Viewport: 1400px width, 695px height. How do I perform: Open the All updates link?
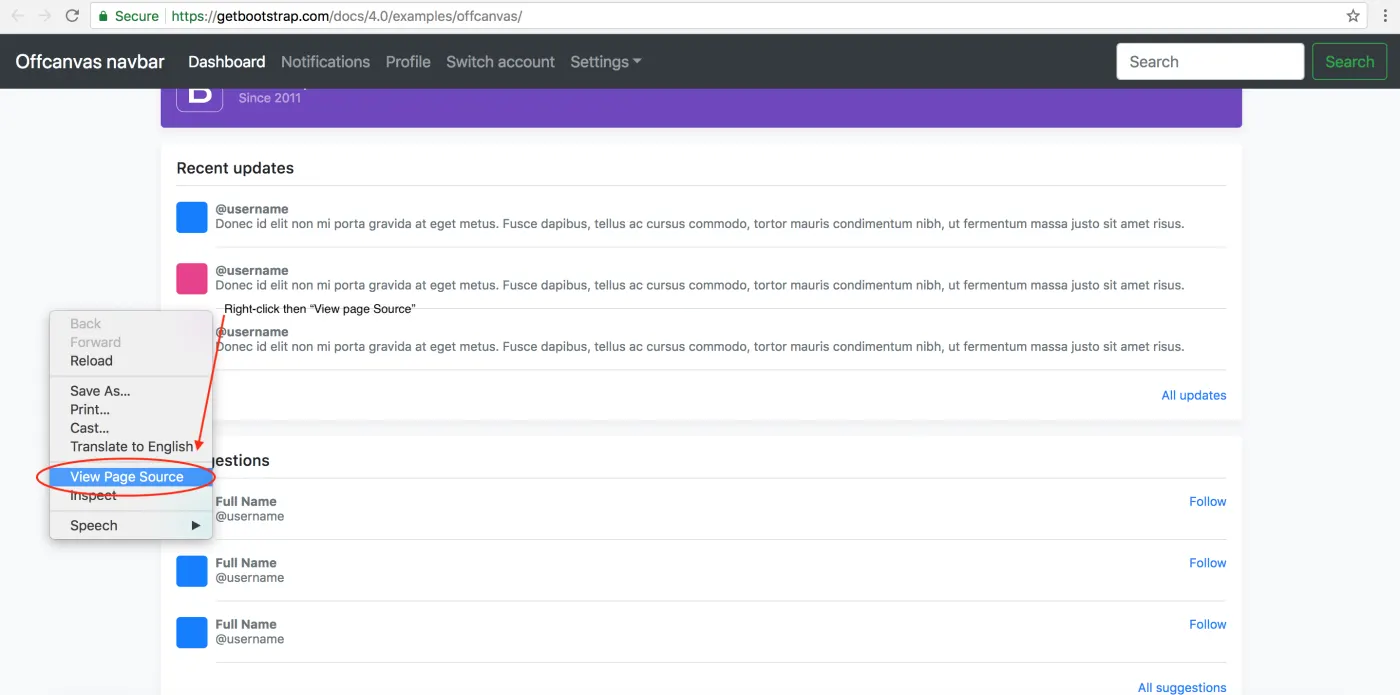1193,395
